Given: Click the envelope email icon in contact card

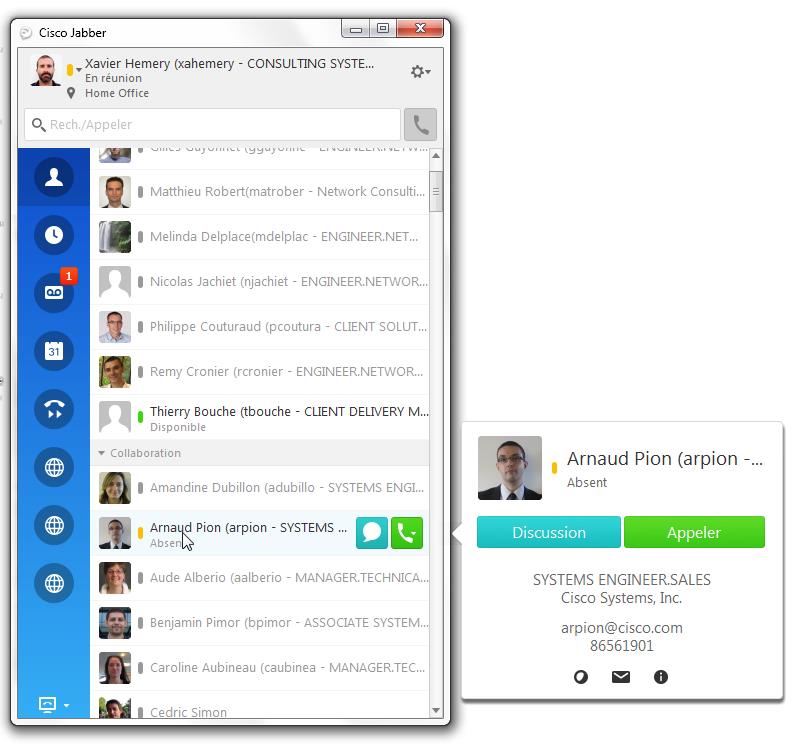Looking at the screenshot, I should coord(621,677).
